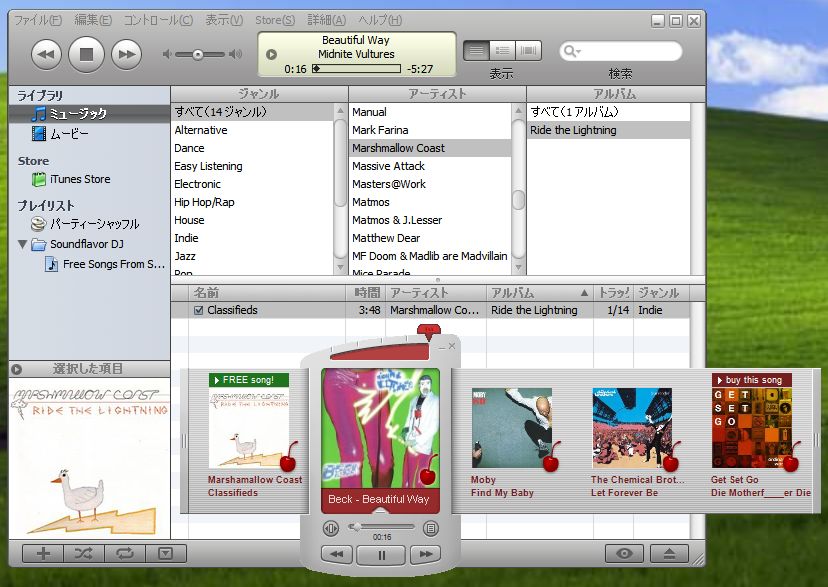Select the Soundflavor DJ folder
828x587 pixels.
[x=87, y=244]
